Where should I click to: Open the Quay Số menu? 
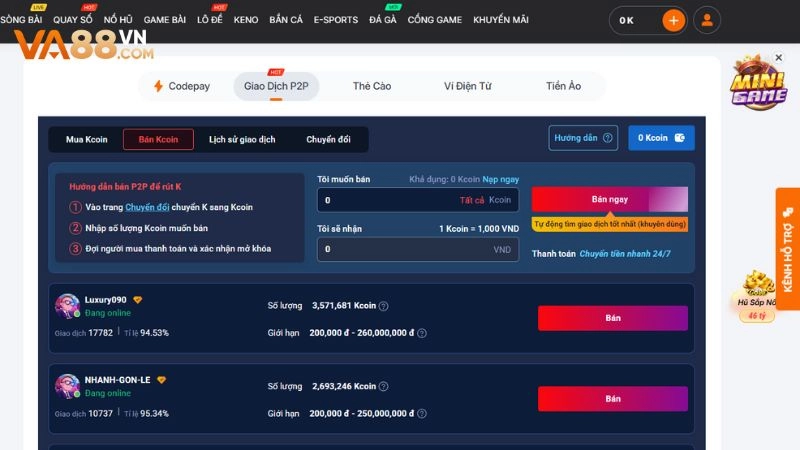[73, 19]
